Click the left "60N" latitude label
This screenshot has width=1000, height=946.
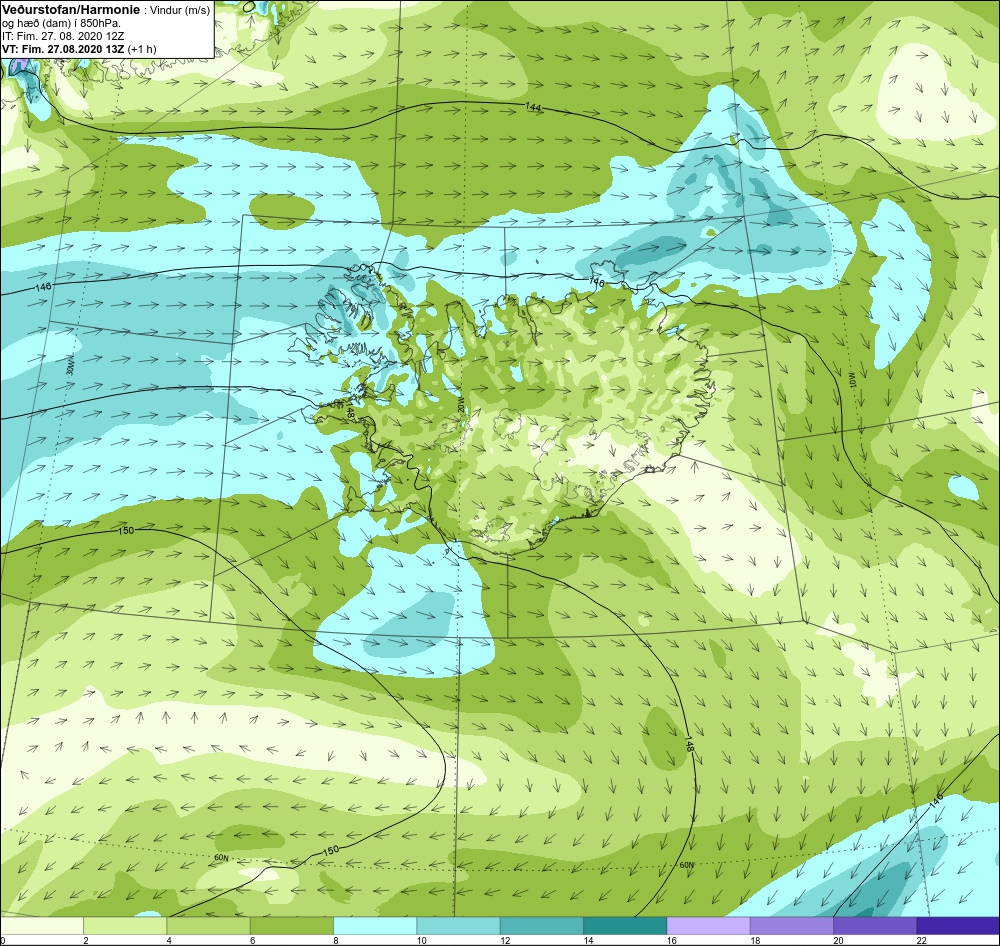pos(221,858)
